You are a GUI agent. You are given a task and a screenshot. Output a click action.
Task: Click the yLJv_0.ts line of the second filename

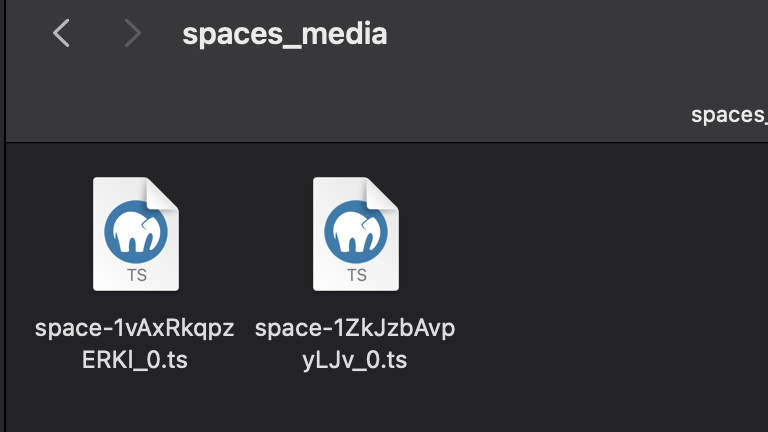[355, 361]
